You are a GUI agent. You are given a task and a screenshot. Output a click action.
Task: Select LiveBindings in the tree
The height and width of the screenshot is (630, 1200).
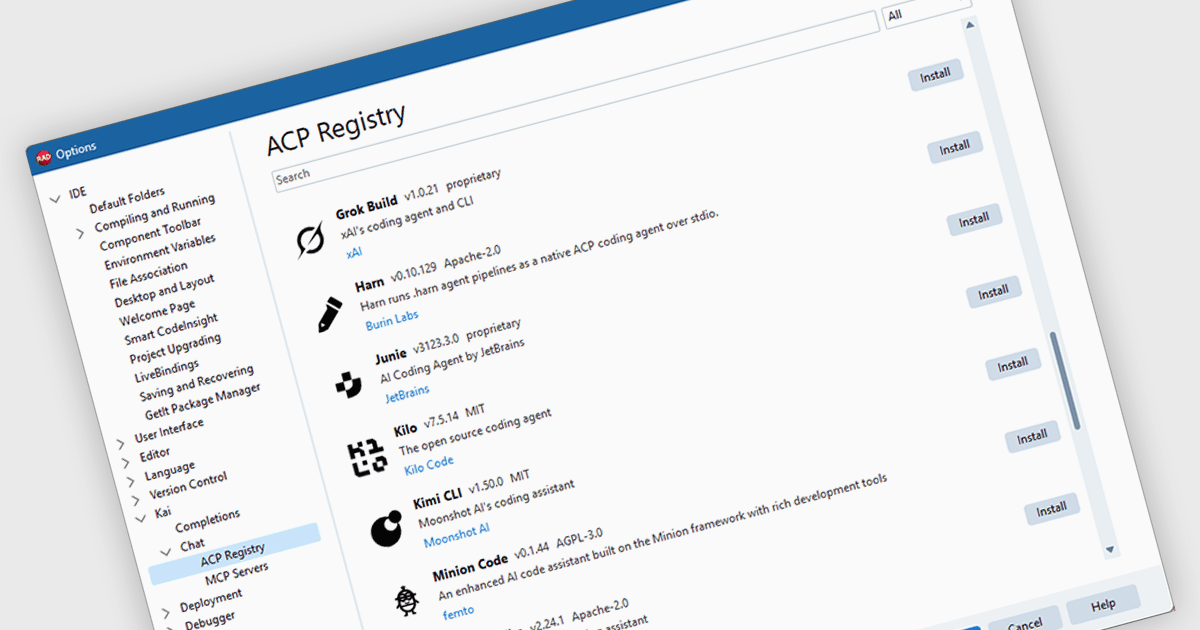coord(166,371)
